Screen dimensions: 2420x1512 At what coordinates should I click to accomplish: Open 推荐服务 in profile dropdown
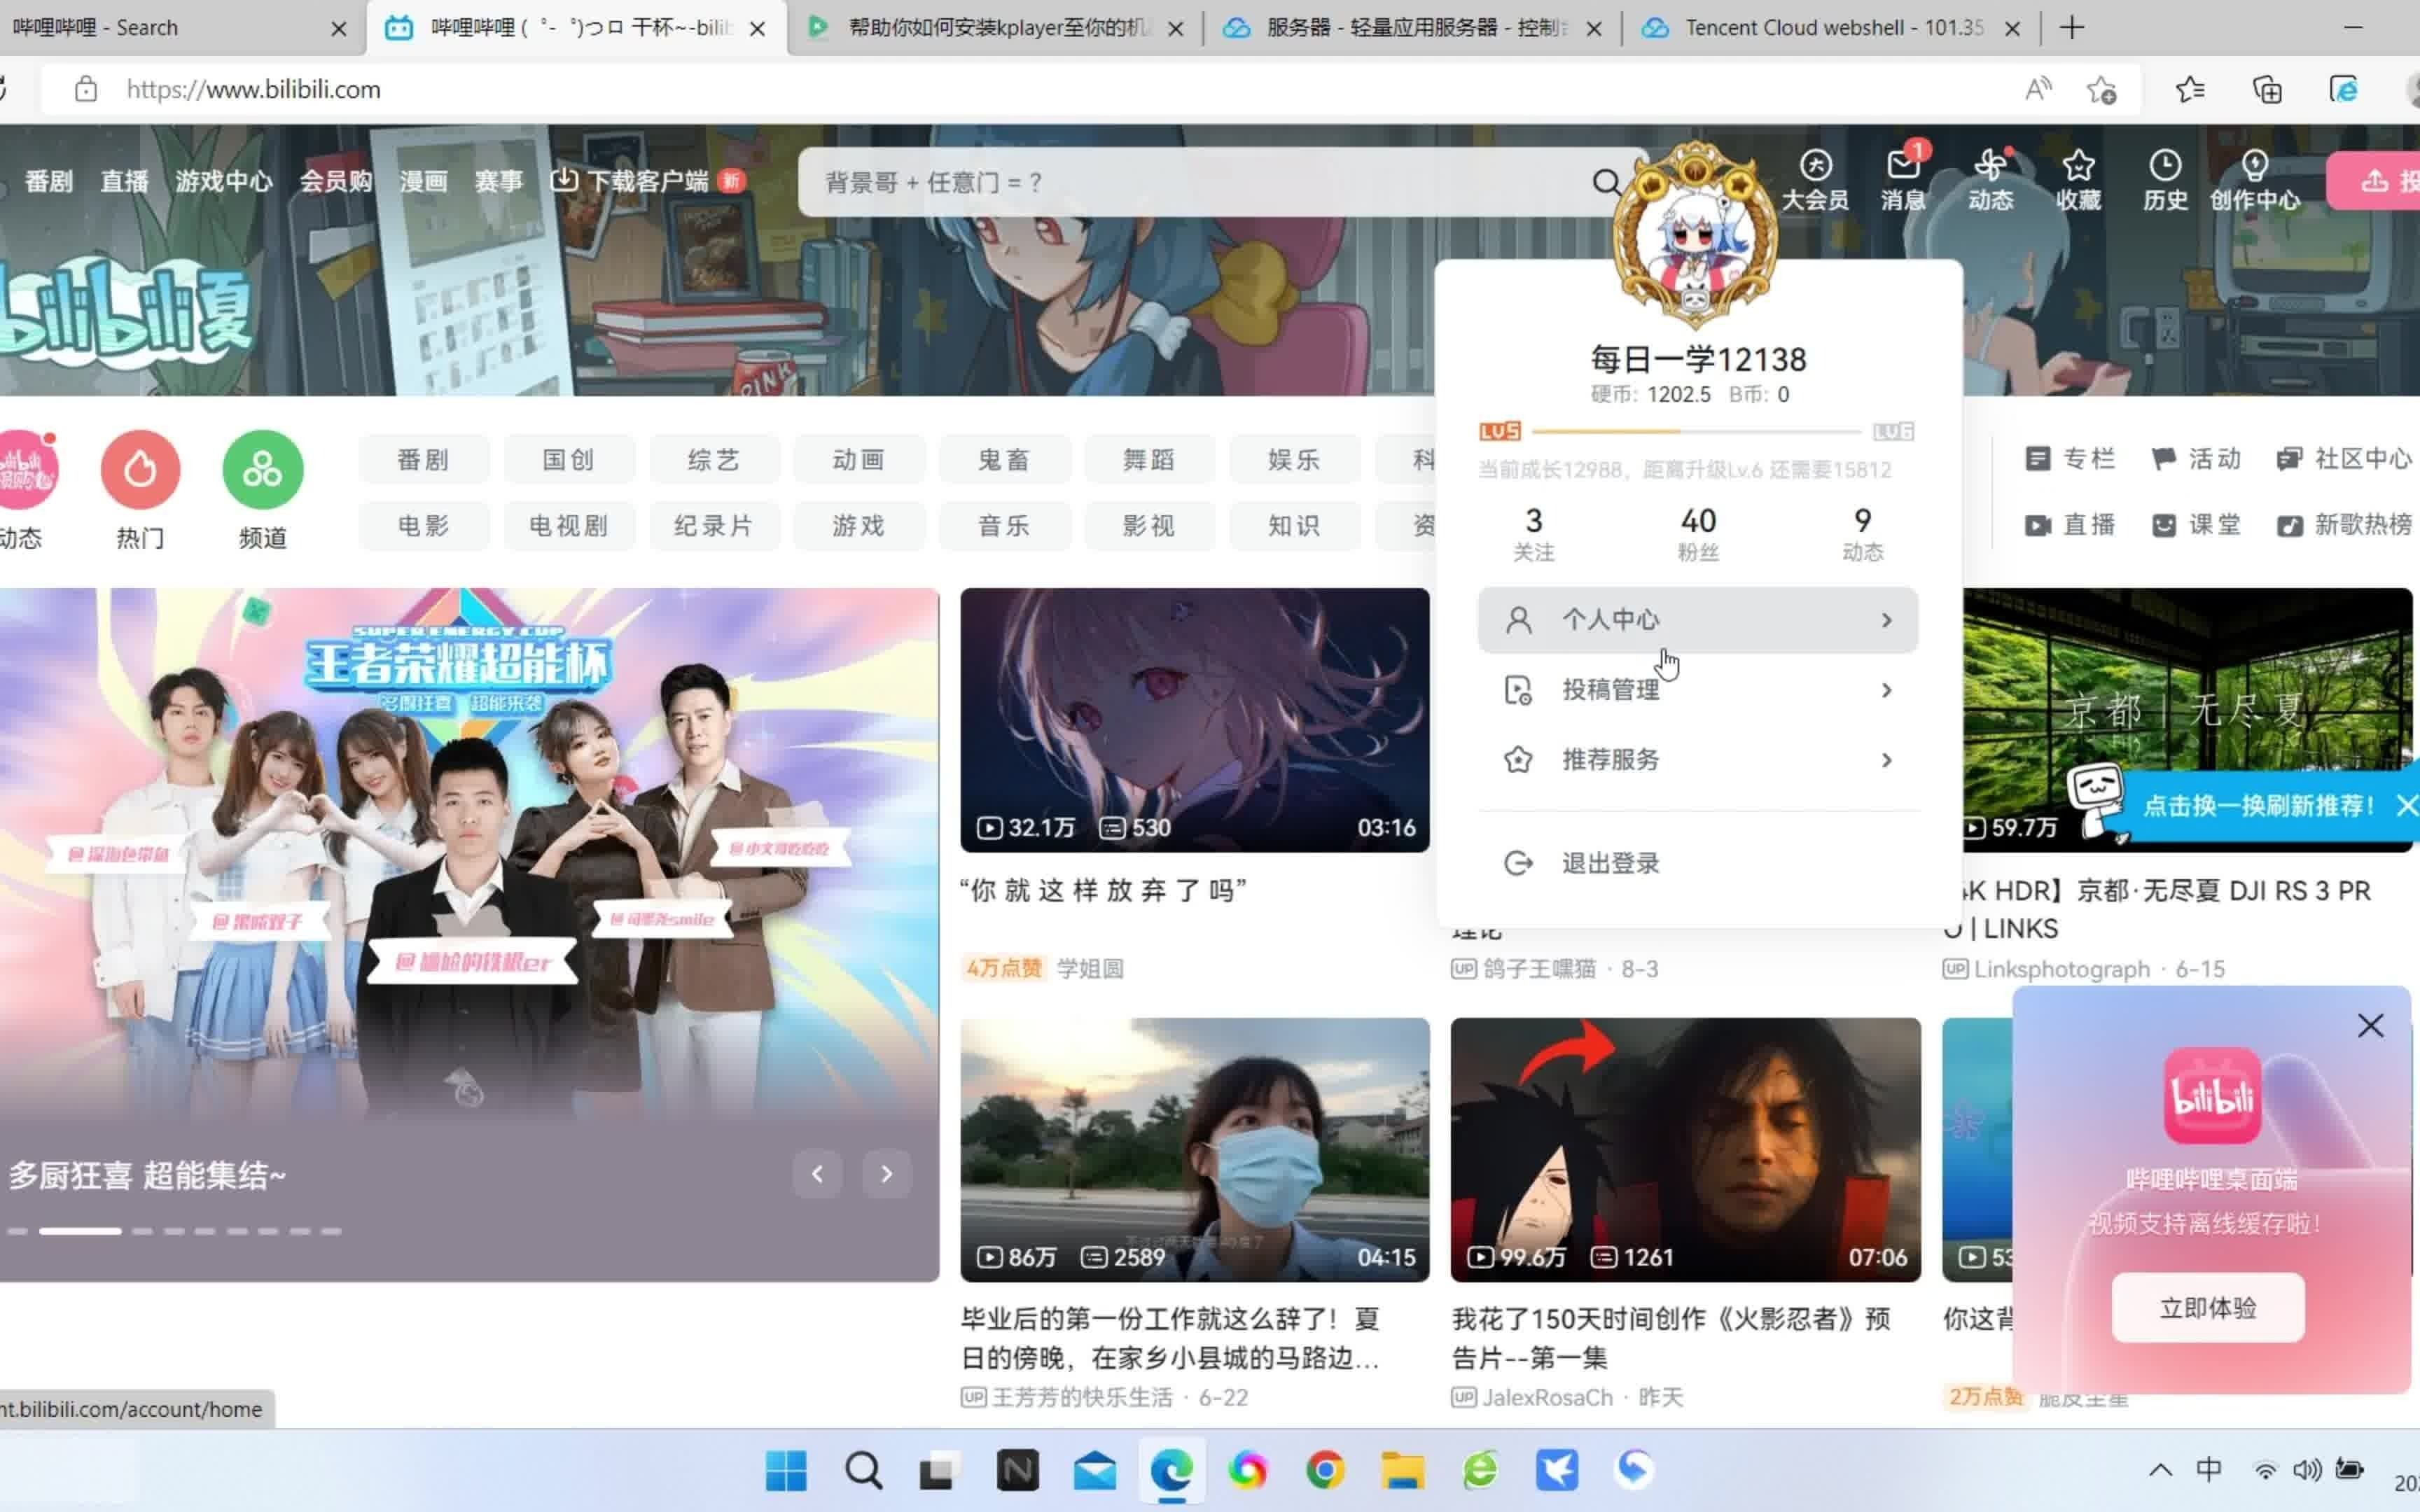[1697, 760]
